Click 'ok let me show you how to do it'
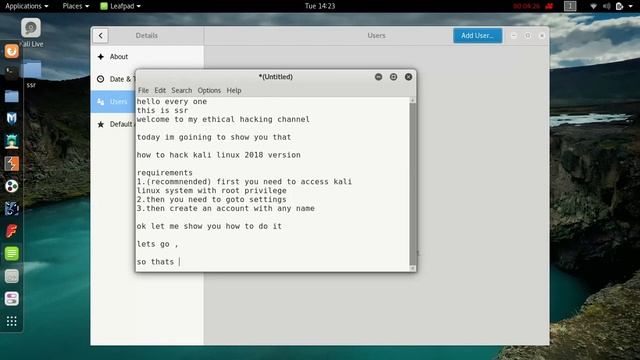The image size is (640, 360). pyautogui.click(x=209, y=226)
